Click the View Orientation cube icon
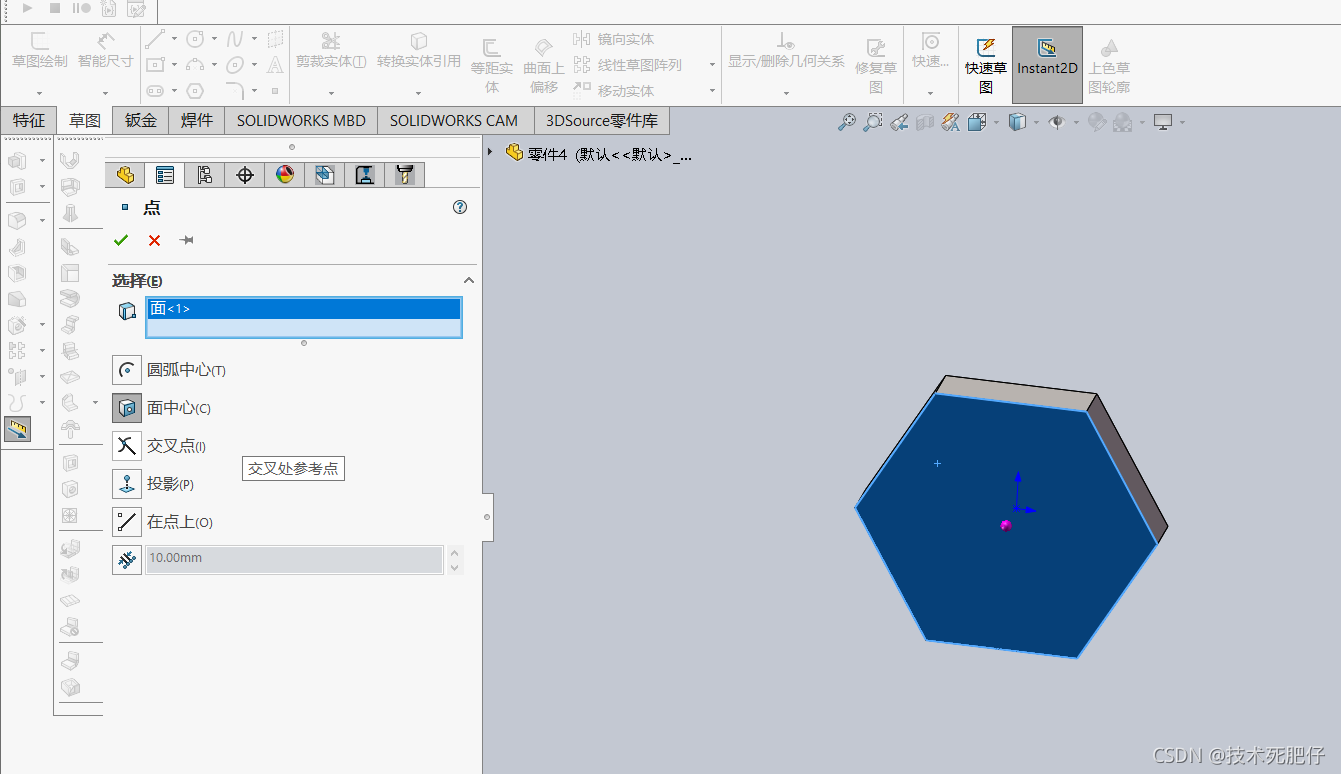The width and height of the screenshot is (1341, 774). point(976,122)
